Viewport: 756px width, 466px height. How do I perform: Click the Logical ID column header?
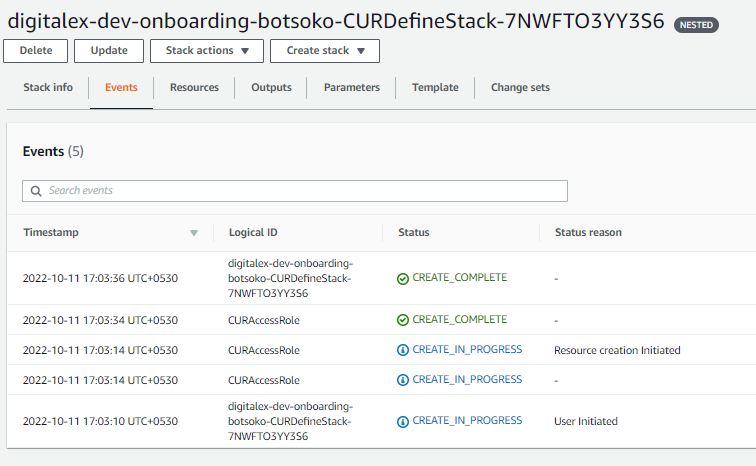tap(253, 232)
